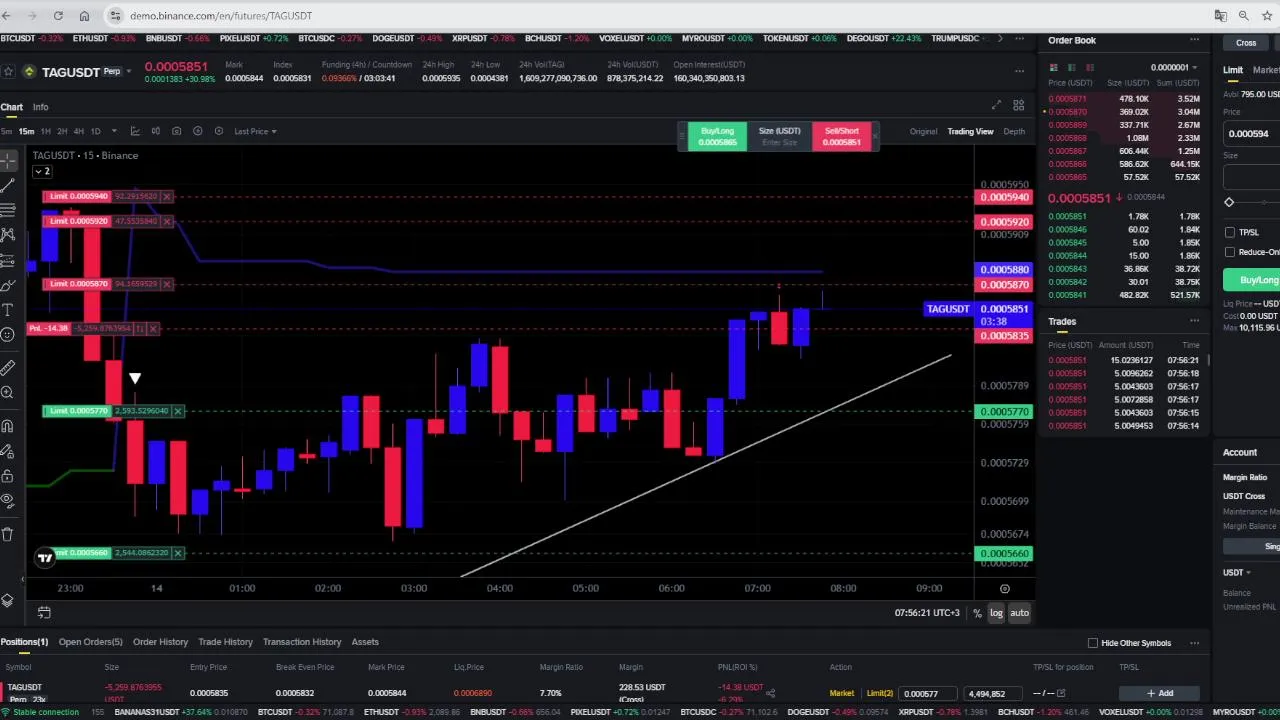The height and width of the screenshot is (720, 1280).
Task: Open the TAGUSDT symbol selector dropdown
Action: 128,72
